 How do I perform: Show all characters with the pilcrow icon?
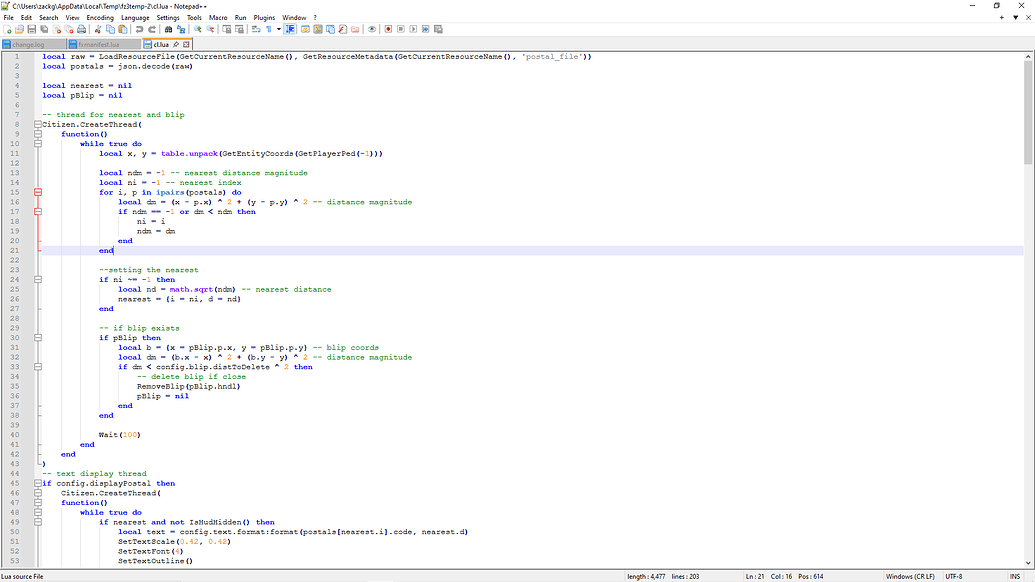click(x=268, y=29)
